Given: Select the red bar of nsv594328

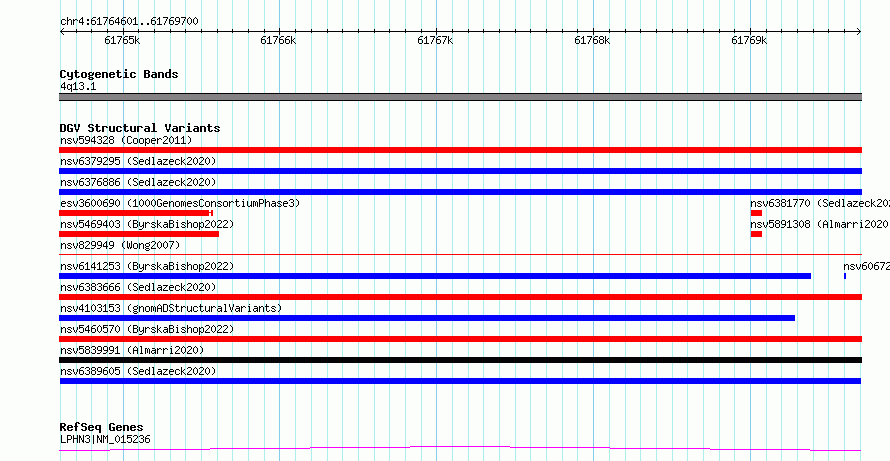Looking at the screenshot, I should point(460,150).
